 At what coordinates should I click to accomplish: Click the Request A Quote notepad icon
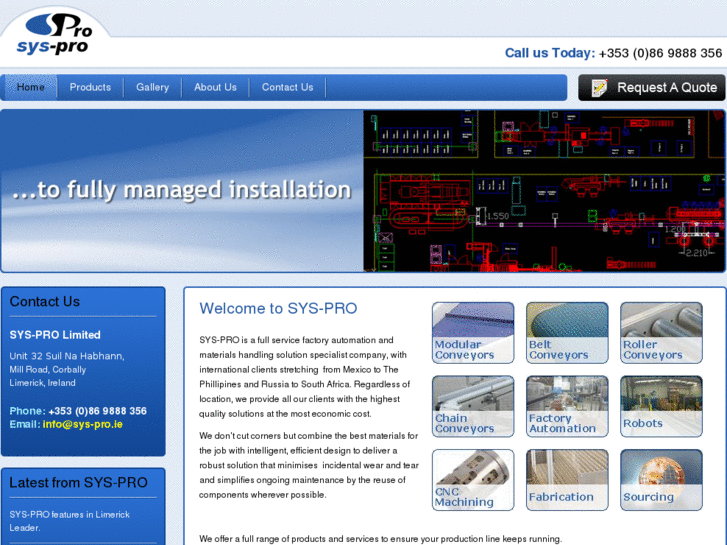click(x=599, y=88)
